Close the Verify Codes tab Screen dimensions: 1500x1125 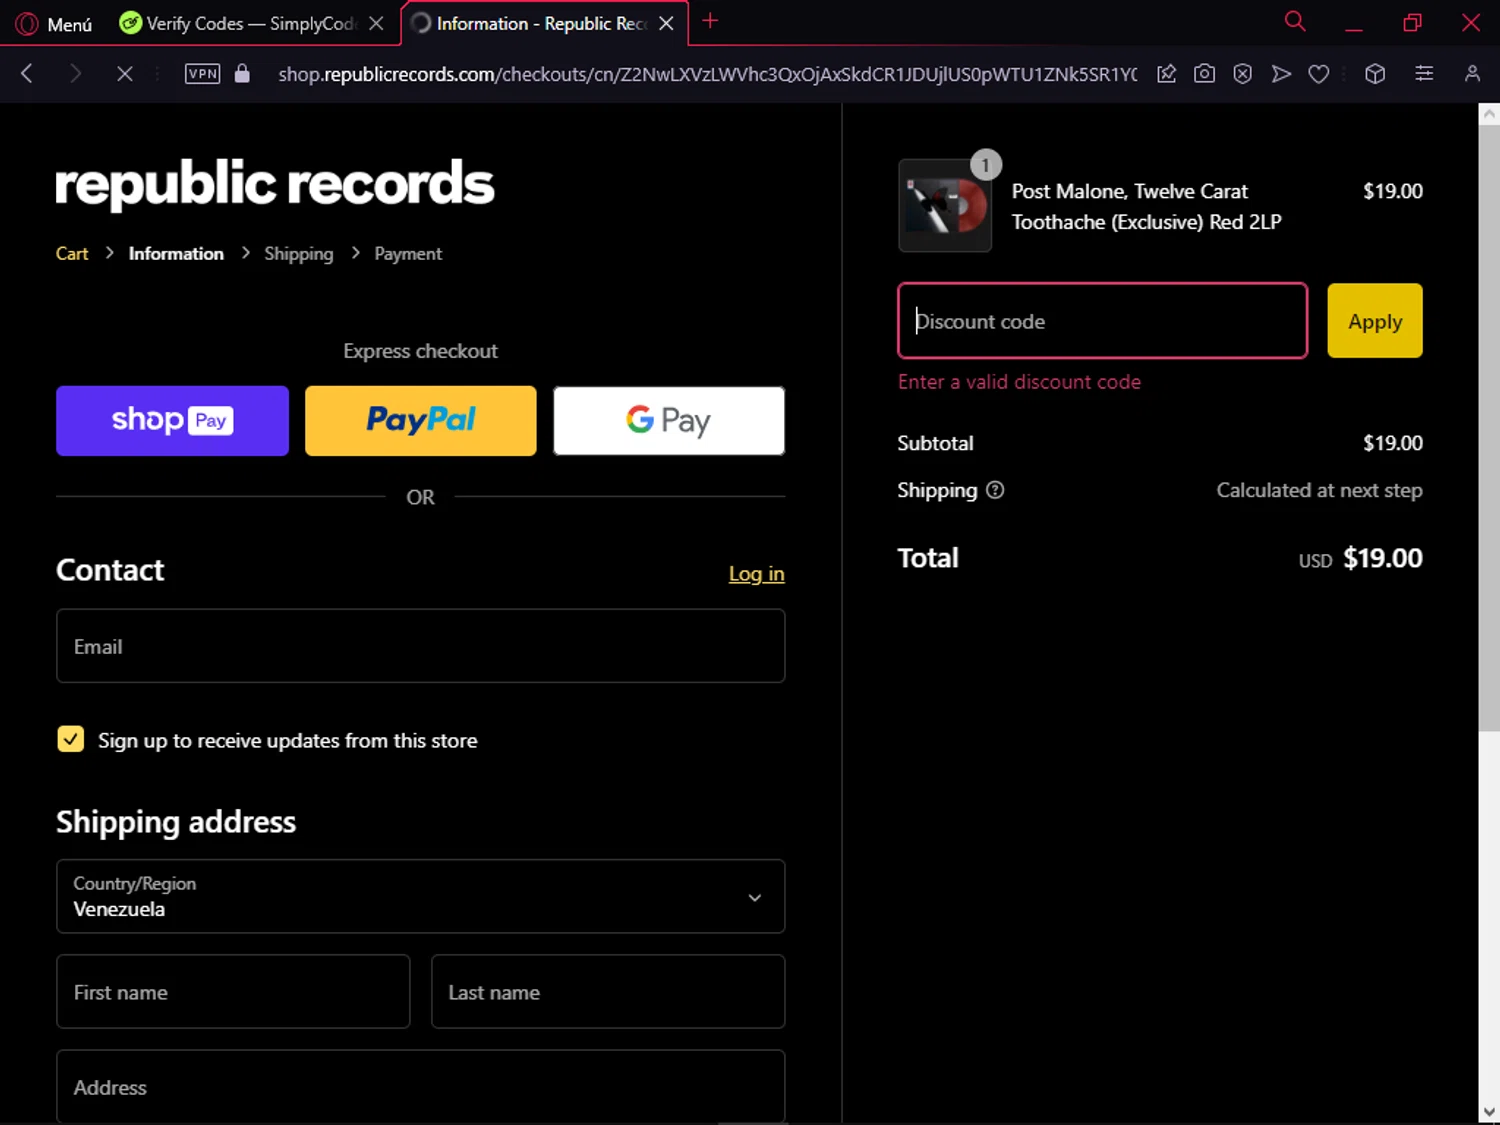[x=376, y=23]
